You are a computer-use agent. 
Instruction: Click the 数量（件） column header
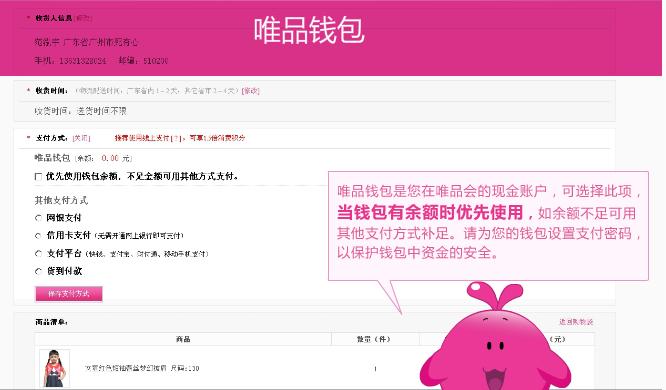373,339
